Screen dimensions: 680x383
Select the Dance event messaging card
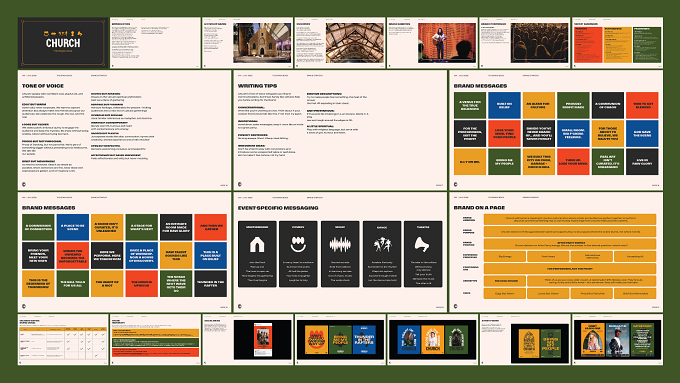(x=382, y=254)
